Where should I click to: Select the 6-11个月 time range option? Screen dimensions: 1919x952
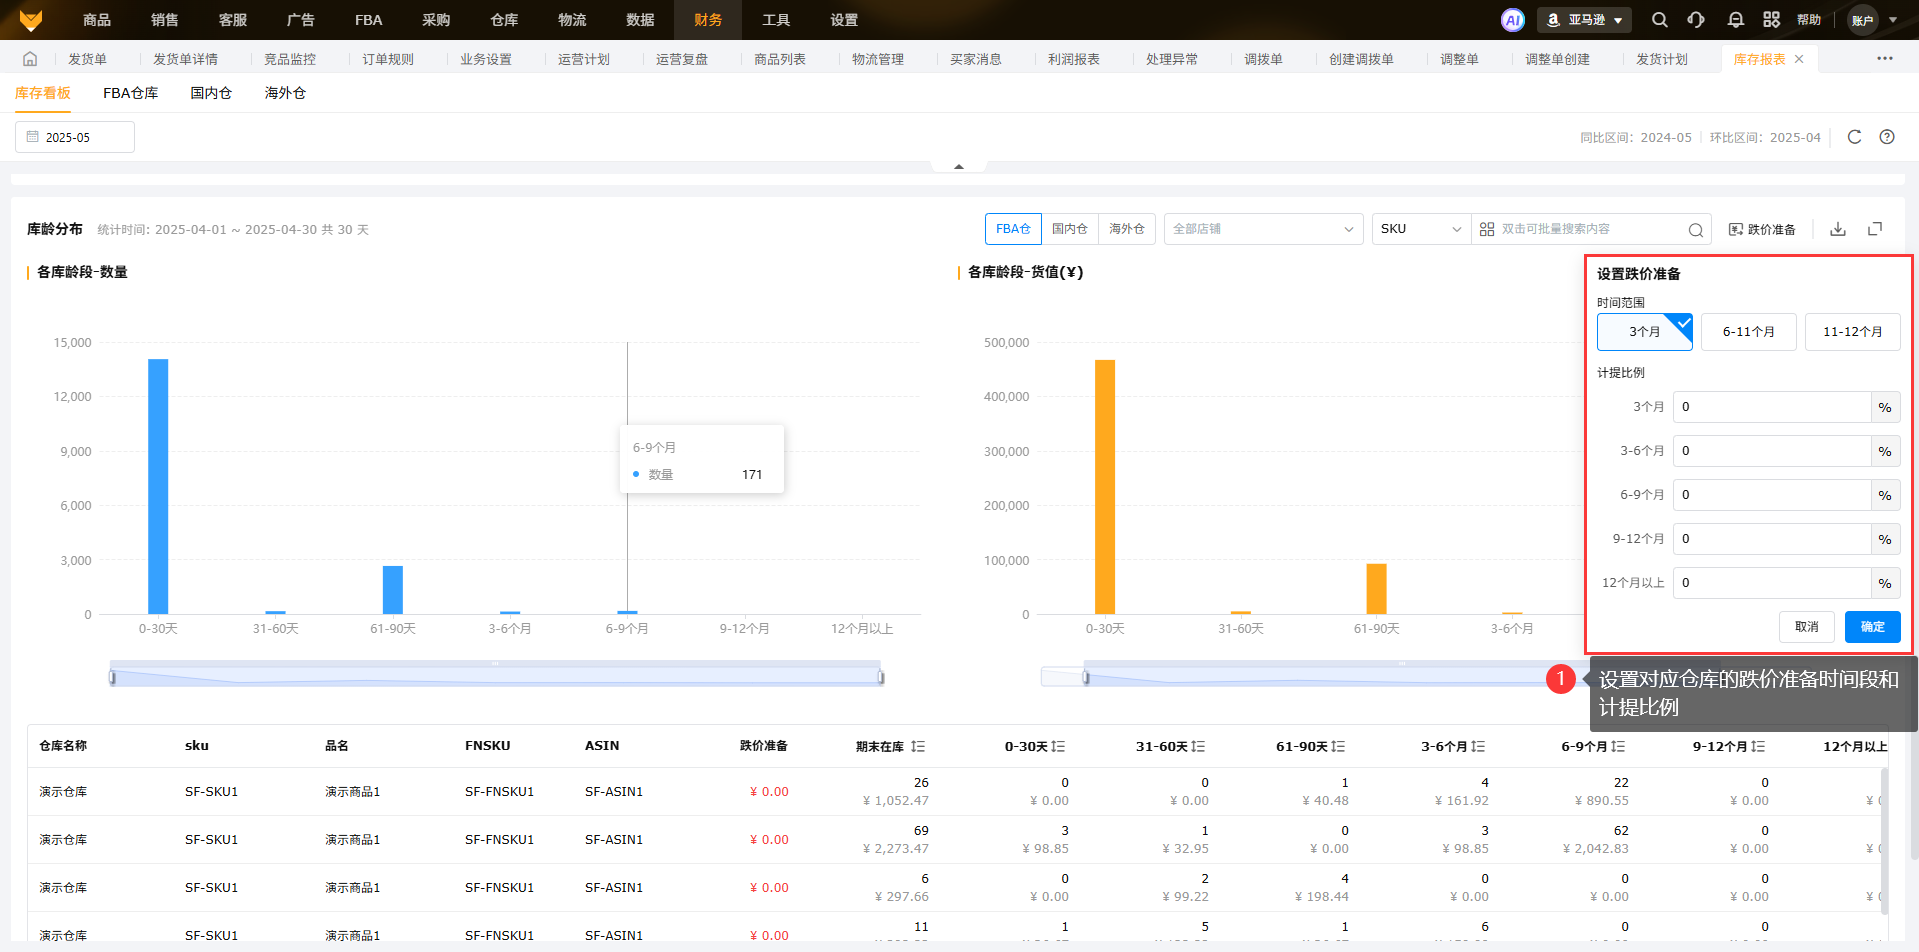[x=1748, y=332]
